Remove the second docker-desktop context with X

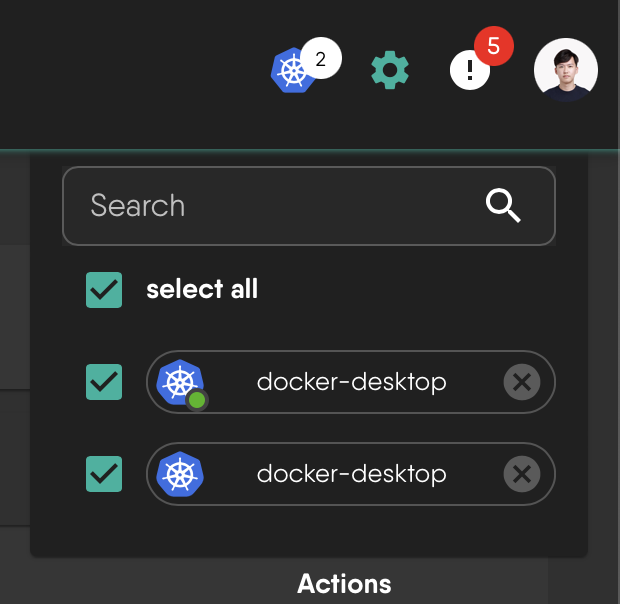pos(521,473)
